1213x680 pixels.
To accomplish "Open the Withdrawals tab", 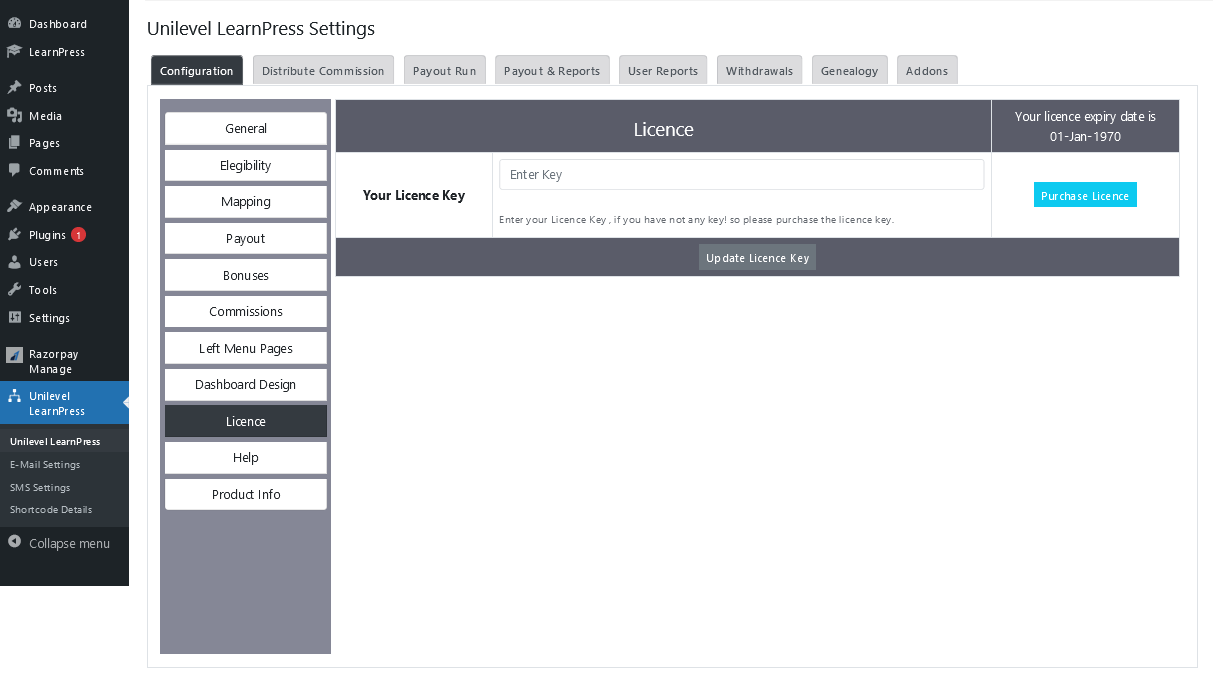I will coord(759,70).
